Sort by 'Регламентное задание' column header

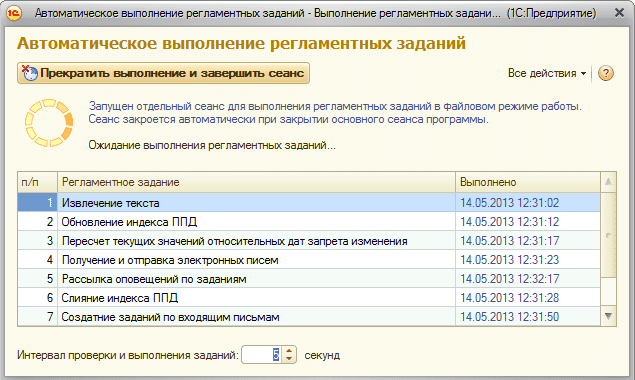256,182
